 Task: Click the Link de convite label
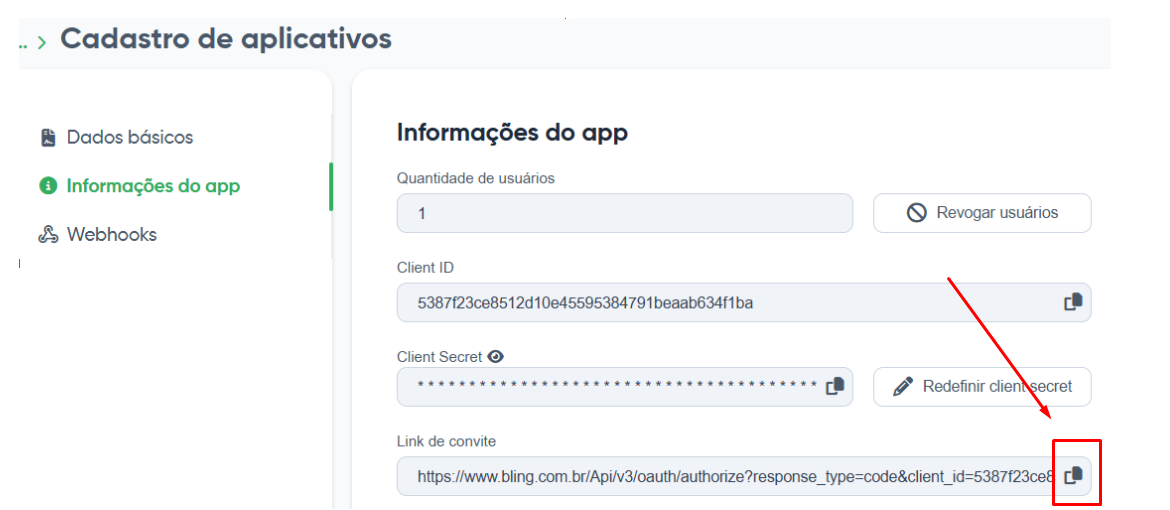pyautogui.click(x=446, y=441)
